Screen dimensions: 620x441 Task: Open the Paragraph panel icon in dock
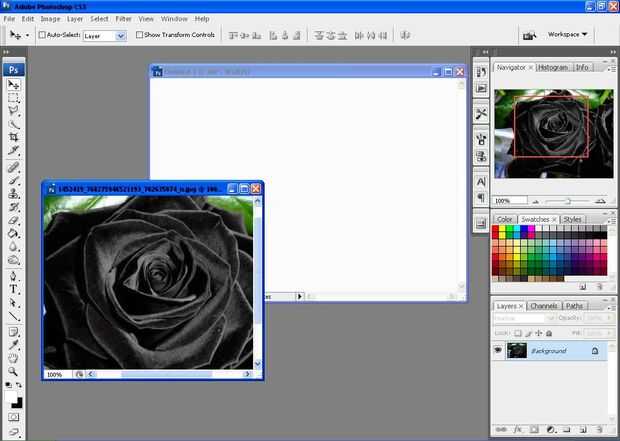(481, 197)
